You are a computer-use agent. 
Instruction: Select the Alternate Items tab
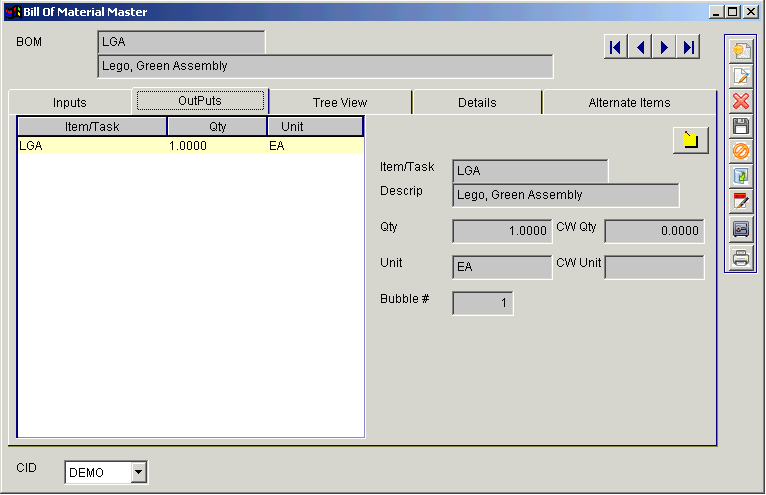tap(629, 102)
